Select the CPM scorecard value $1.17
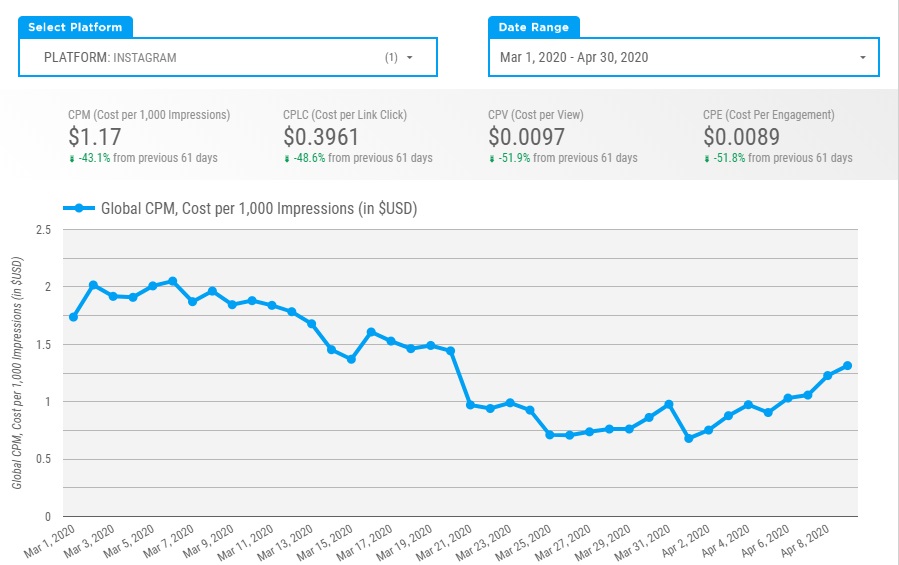This screenshot has height=565, width=899. point(93,137)
